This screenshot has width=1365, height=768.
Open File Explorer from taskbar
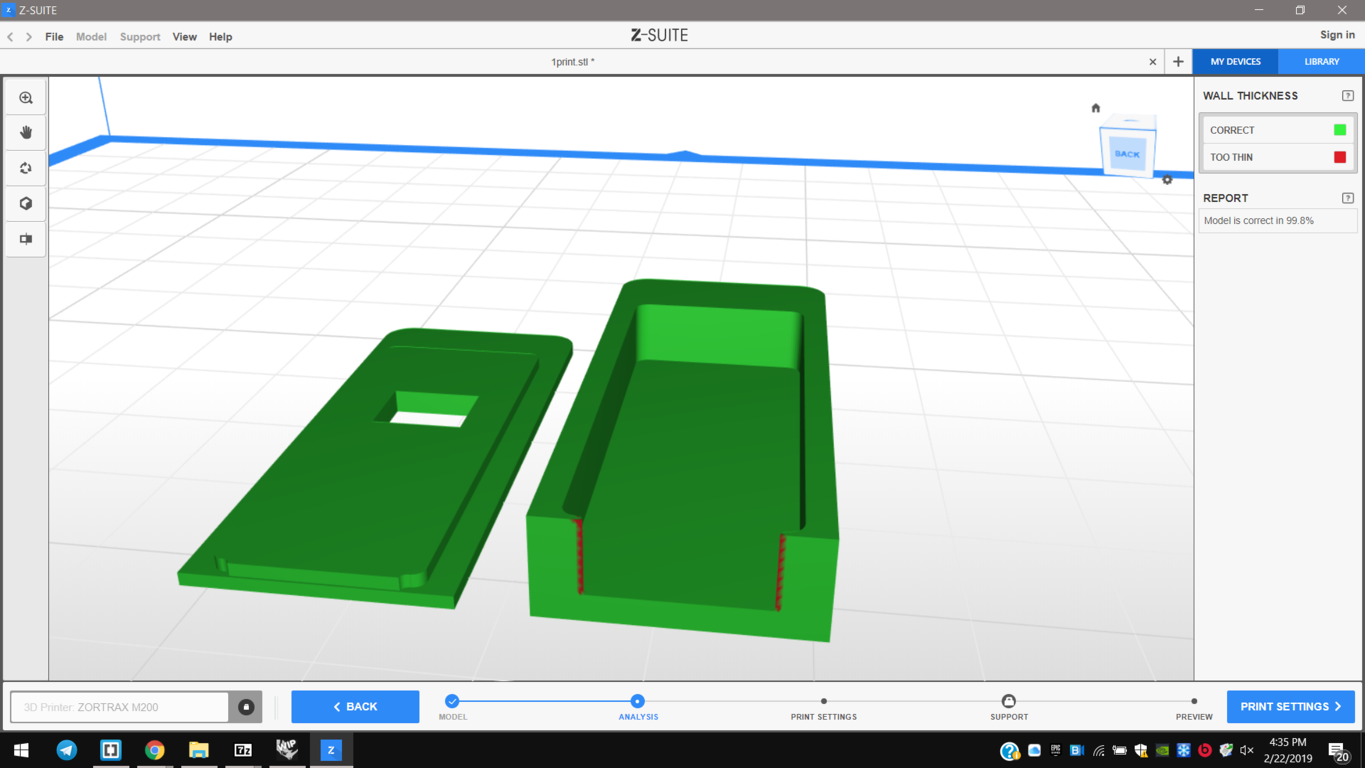(x=199, y=750)
